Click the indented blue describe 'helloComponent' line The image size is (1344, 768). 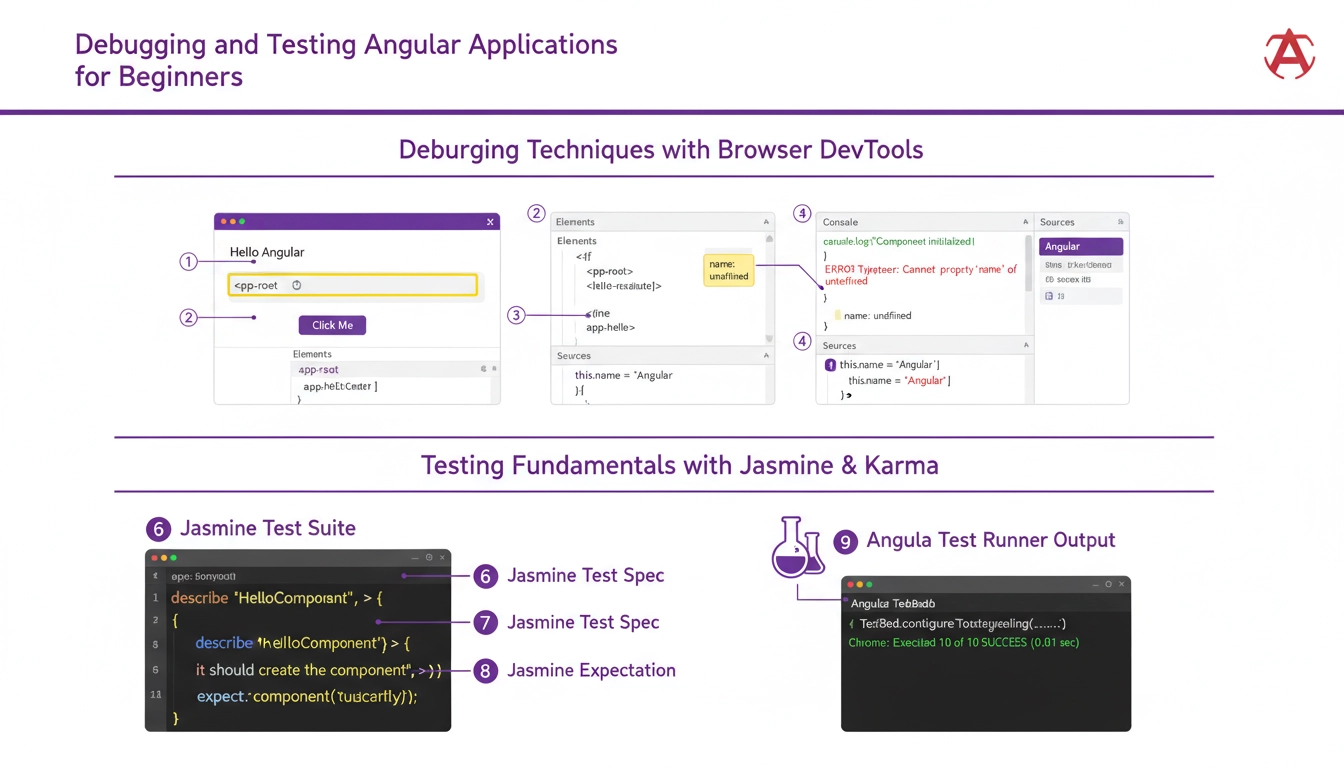click(303, 643)
